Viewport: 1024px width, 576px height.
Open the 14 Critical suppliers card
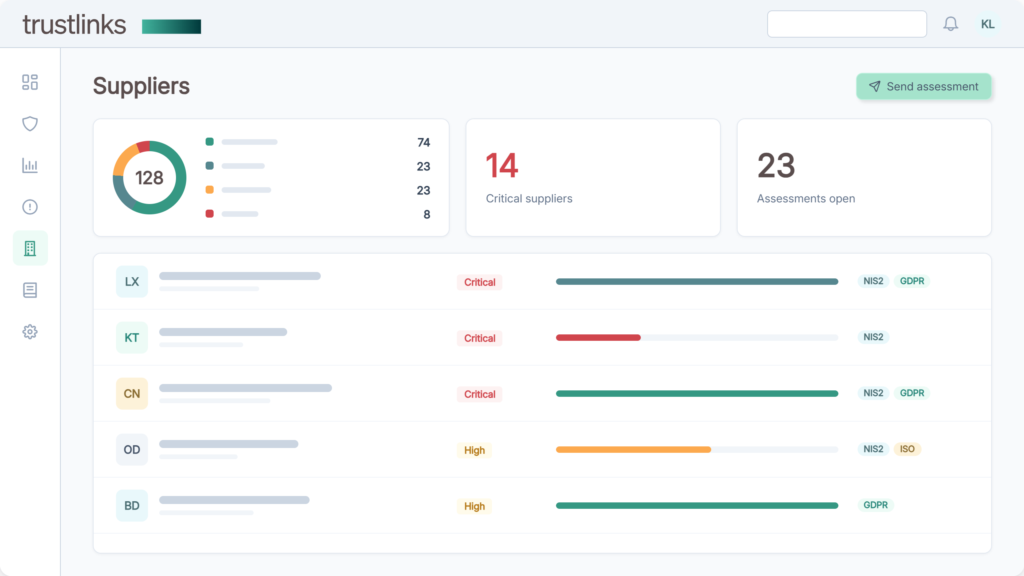(593, 178)
